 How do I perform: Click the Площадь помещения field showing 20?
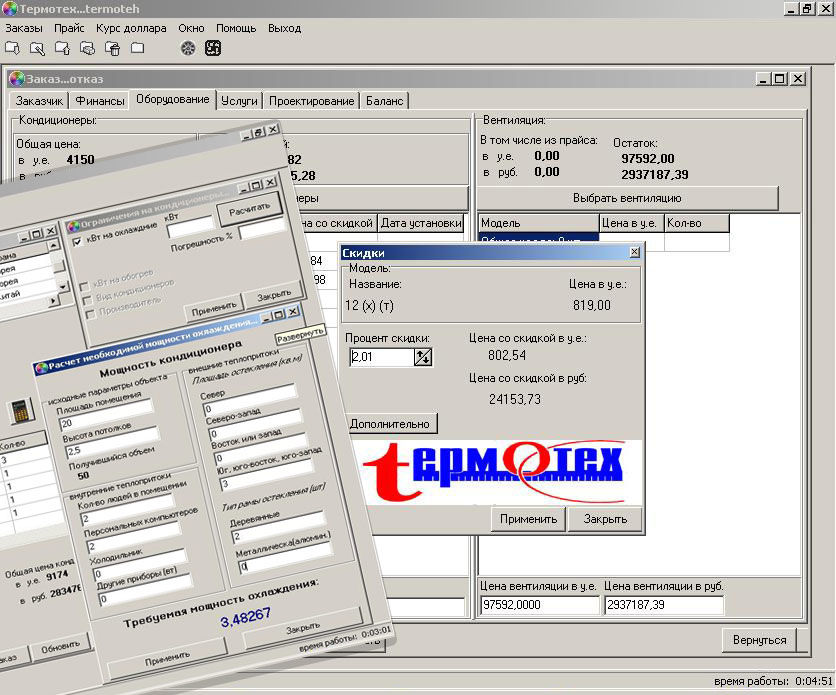pyautogui.click(x=107, y=416)
